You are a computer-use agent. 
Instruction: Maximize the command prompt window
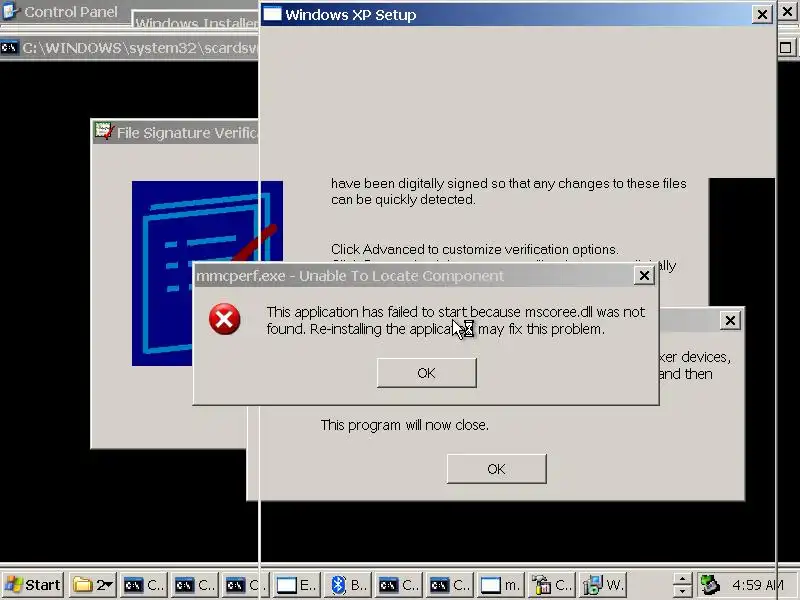786,48
